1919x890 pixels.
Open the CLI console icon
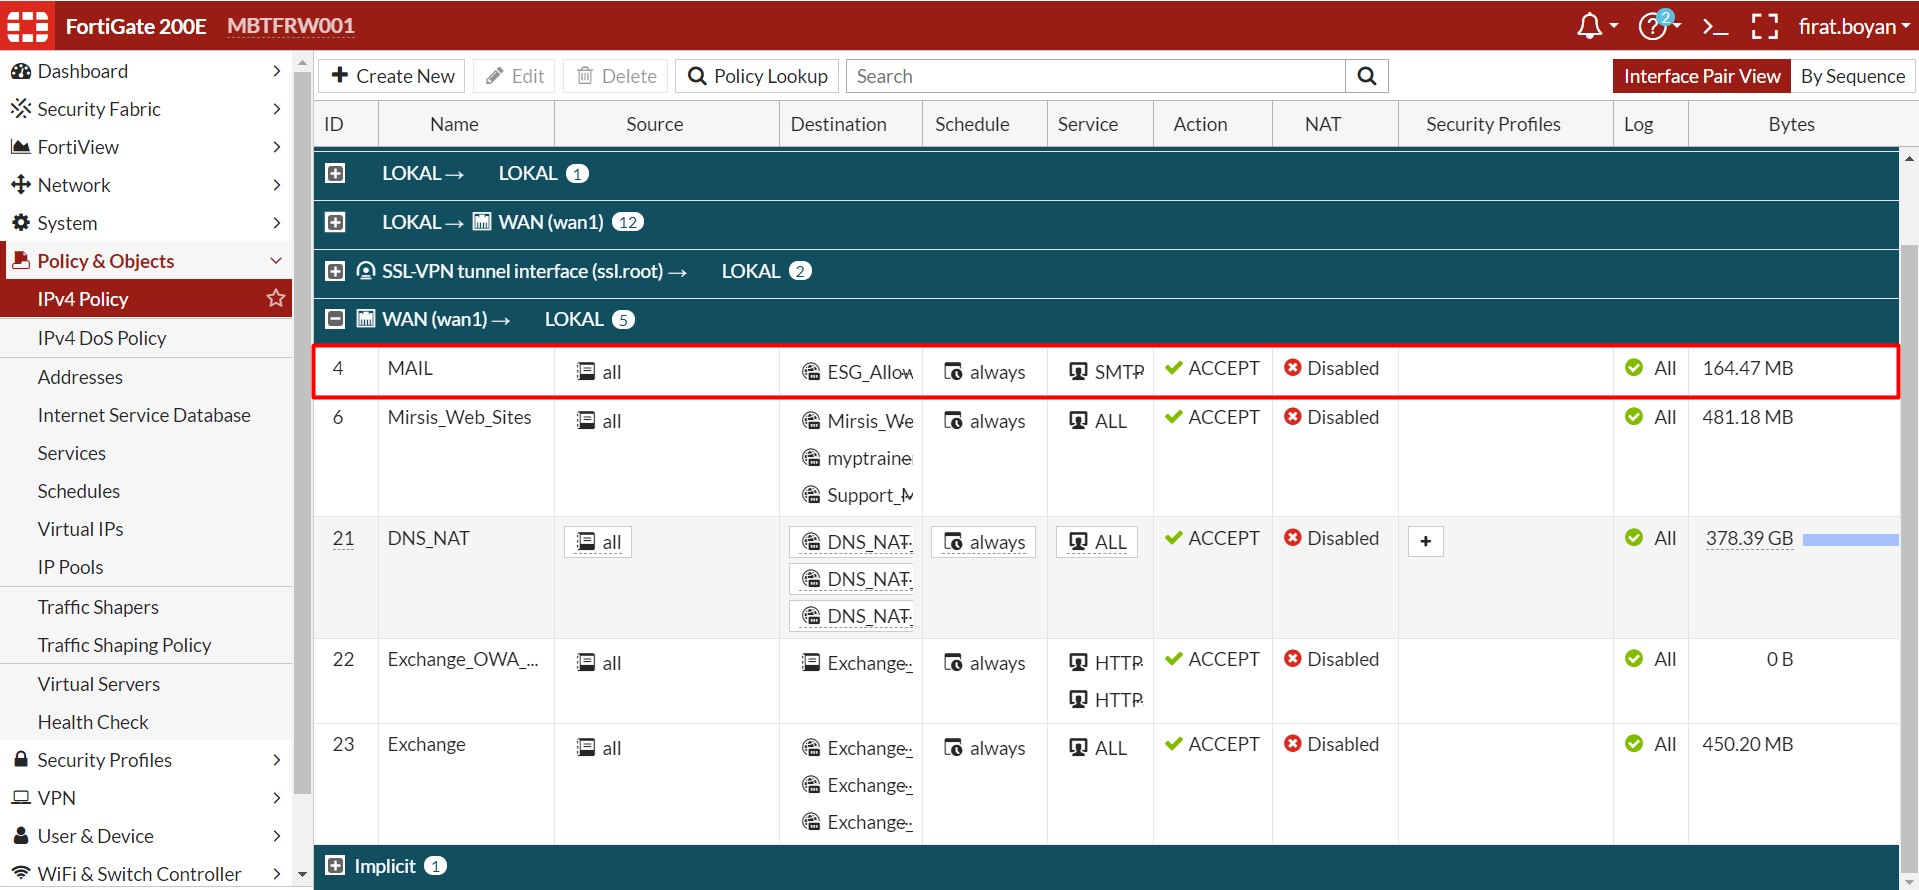(x=1715, y=27)
